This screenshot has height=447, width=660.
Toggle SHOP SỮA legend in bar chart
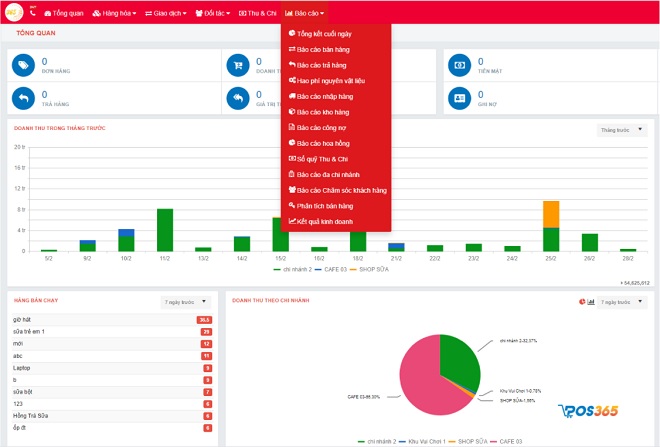(x=369, y=269)
